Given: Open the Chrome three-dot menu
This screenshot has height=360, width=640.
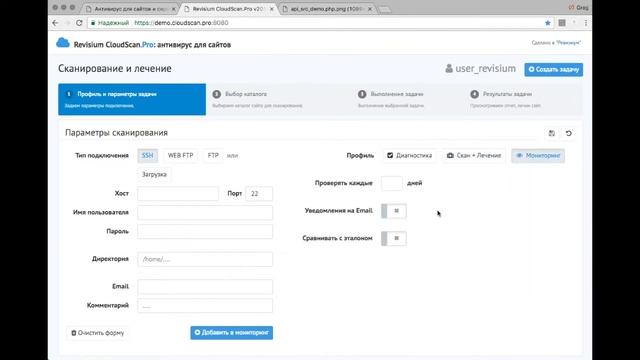Looking at the screenshot, I should coord(586,23).
